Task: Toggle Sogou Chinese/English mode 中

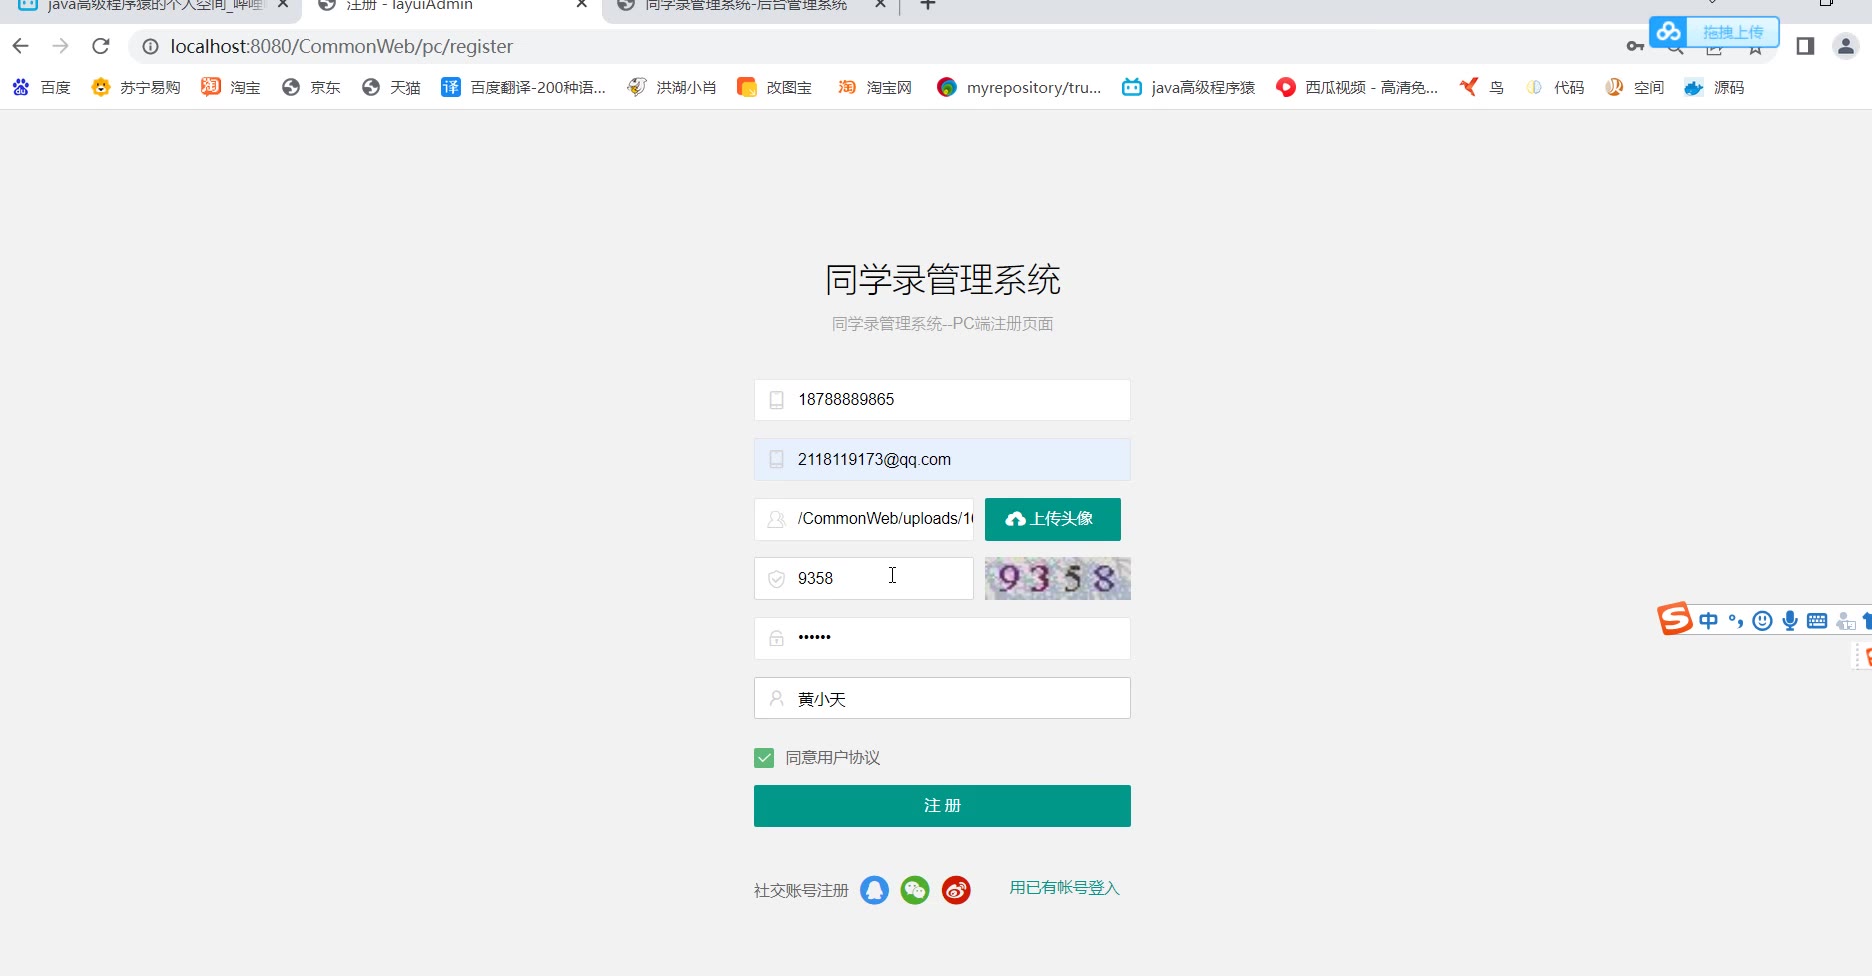Action: tap(1708, 621)
